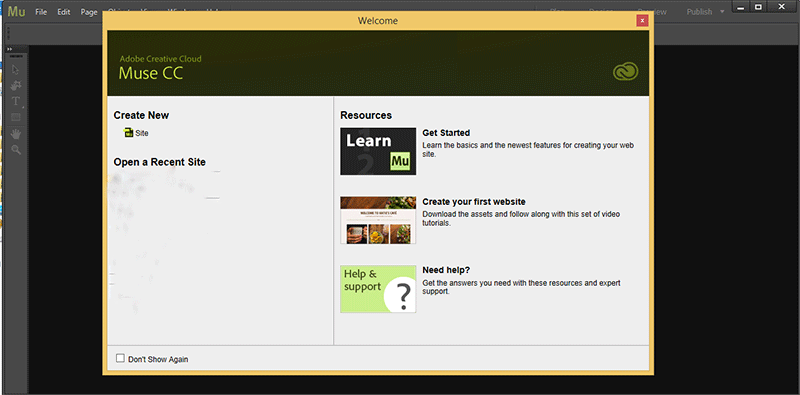Open the Get Started resource link

pyautogui.click(x=446, y=133)
